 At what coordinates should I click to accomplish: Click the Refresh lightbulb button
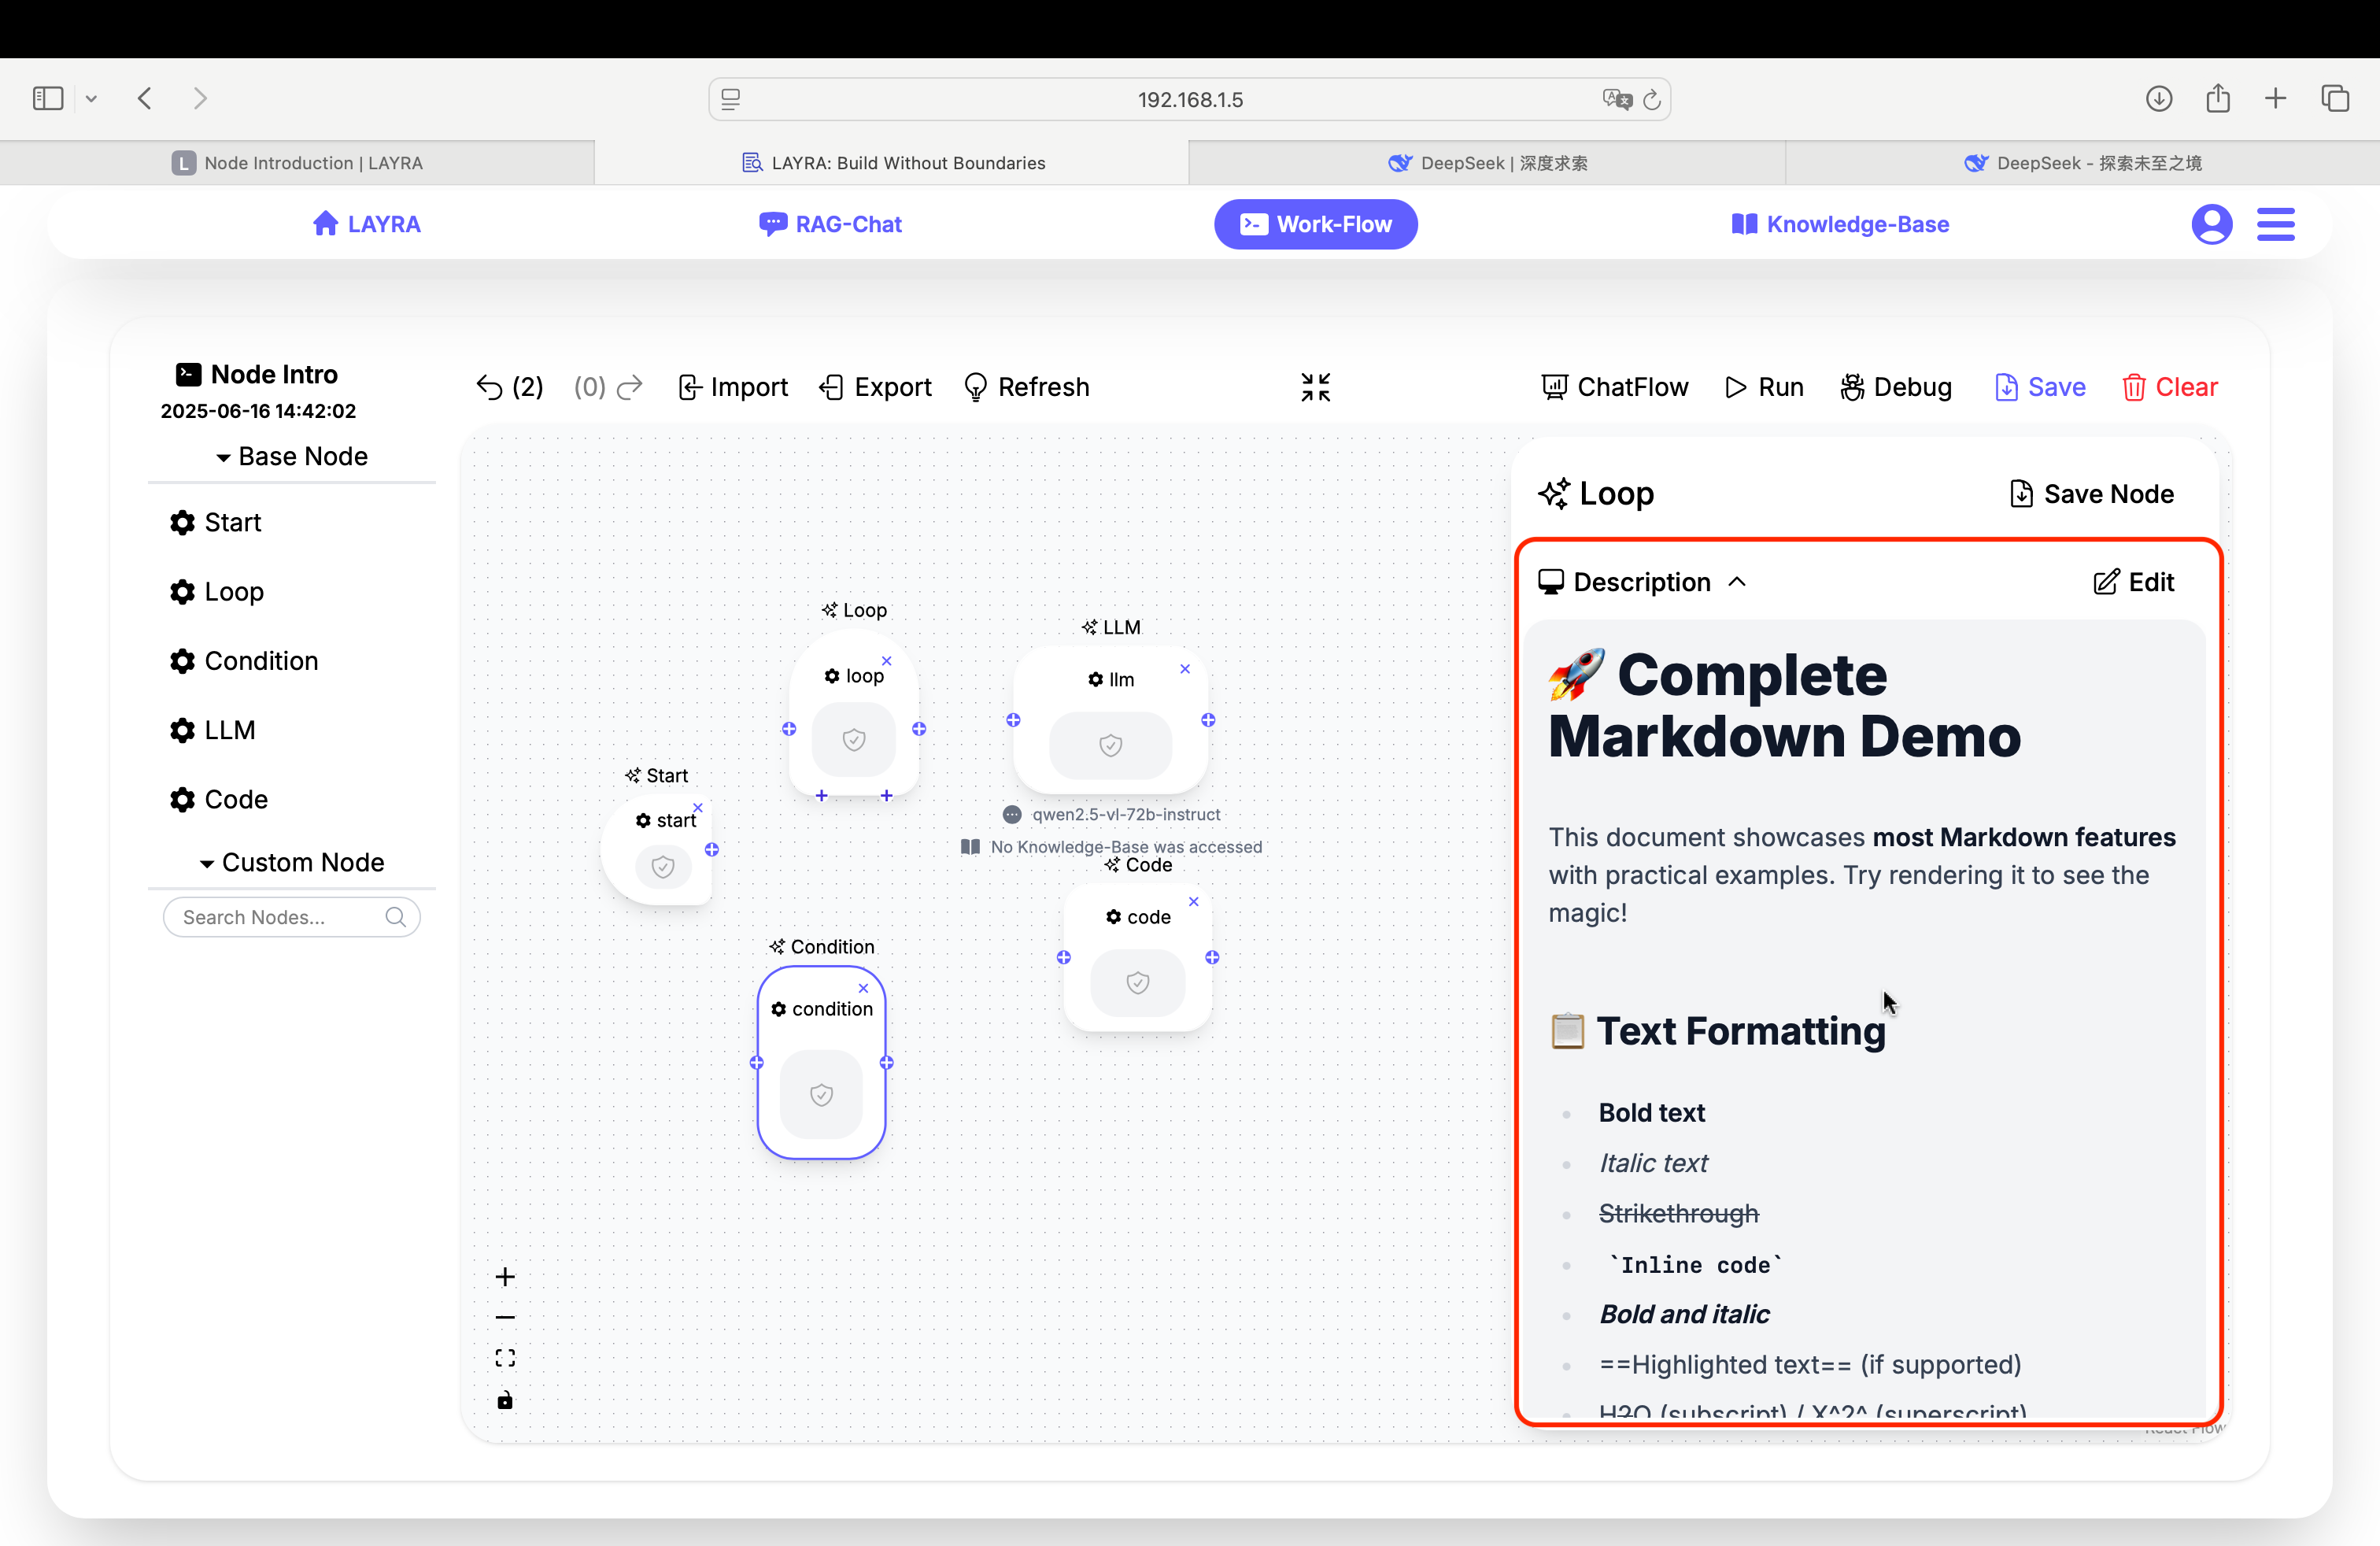pos(1026,387)
